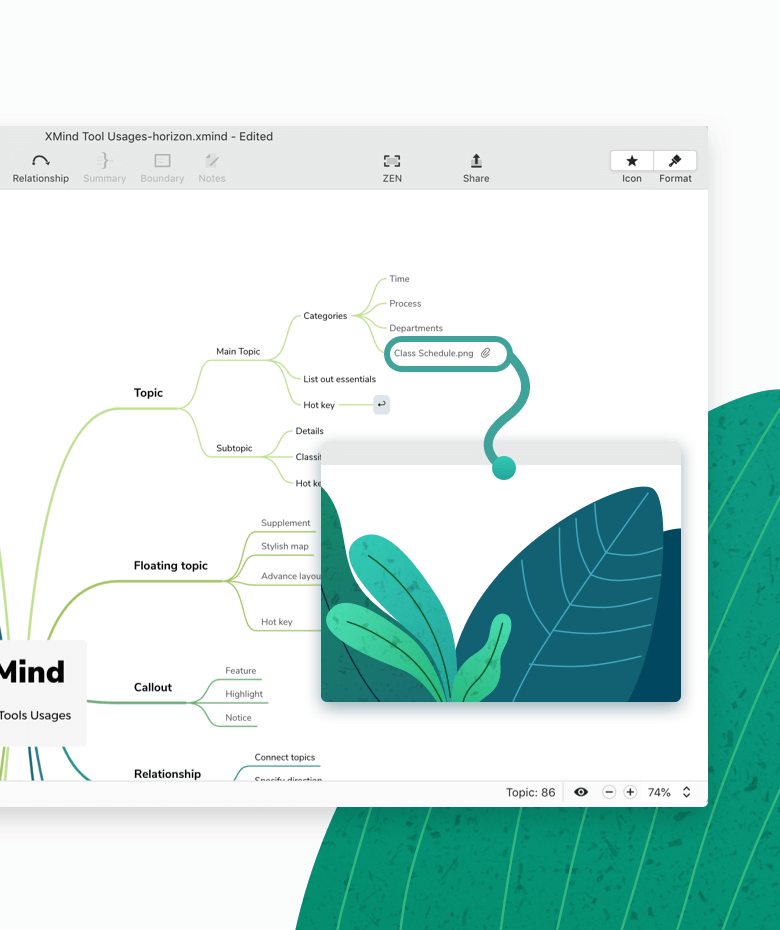Select the Floating topic branch
780x930 pixels.
[171, 565]
